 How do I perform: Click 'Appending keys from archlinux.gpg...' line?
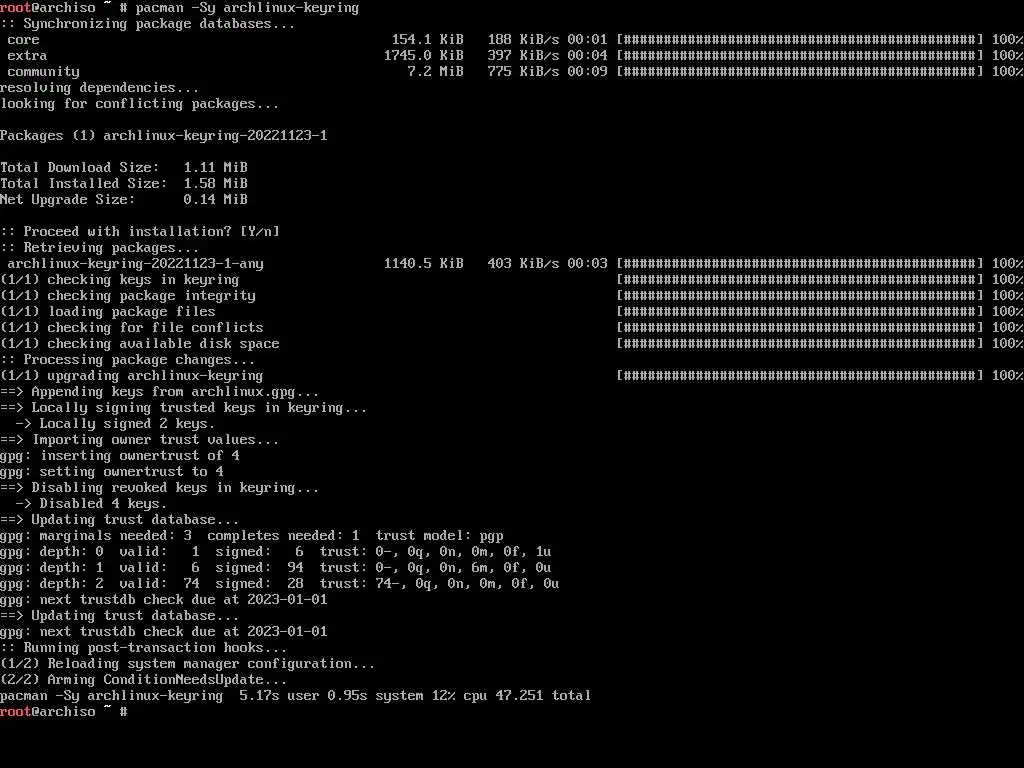click(159, 392)
